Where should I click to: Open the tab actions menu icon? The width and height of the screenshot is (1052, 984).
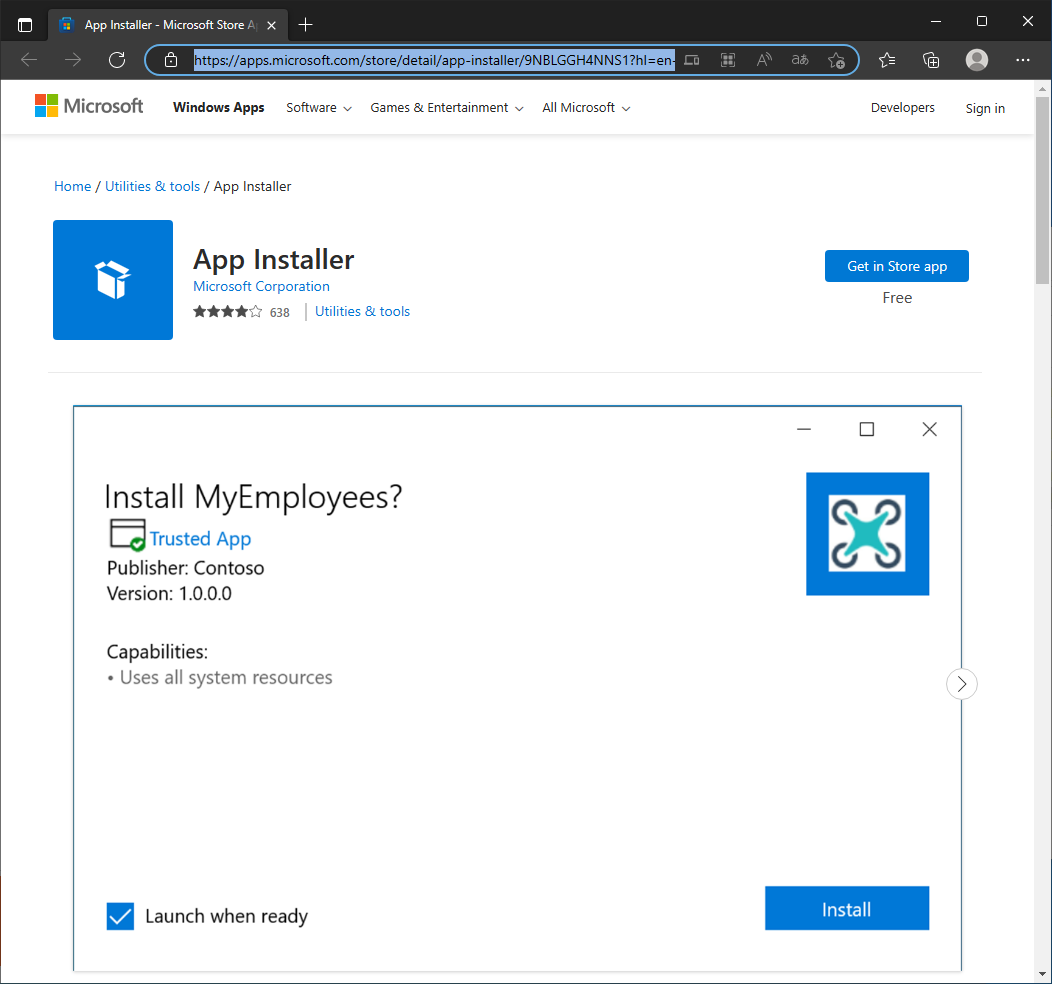coord(25,25)
